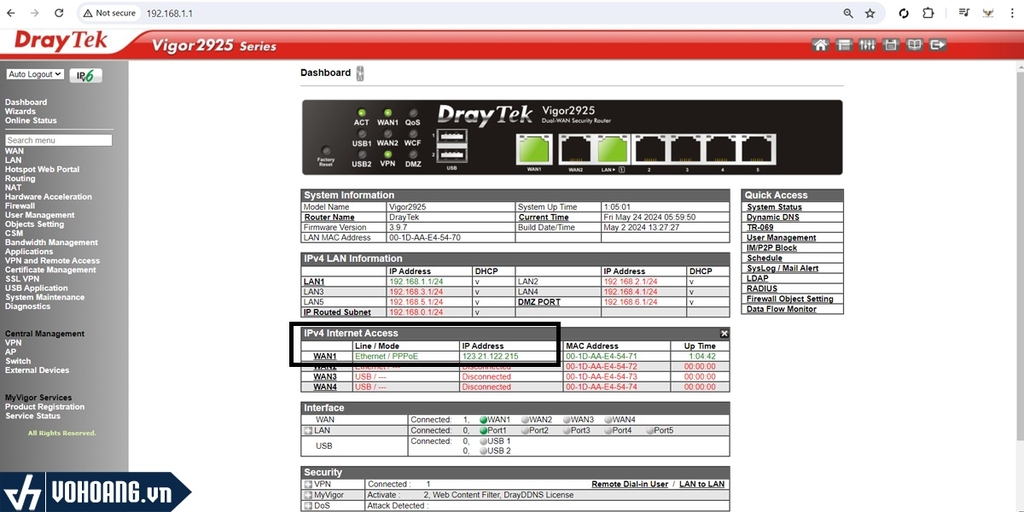
Task: Open System Status quick access link
Action: click(775, 207)
